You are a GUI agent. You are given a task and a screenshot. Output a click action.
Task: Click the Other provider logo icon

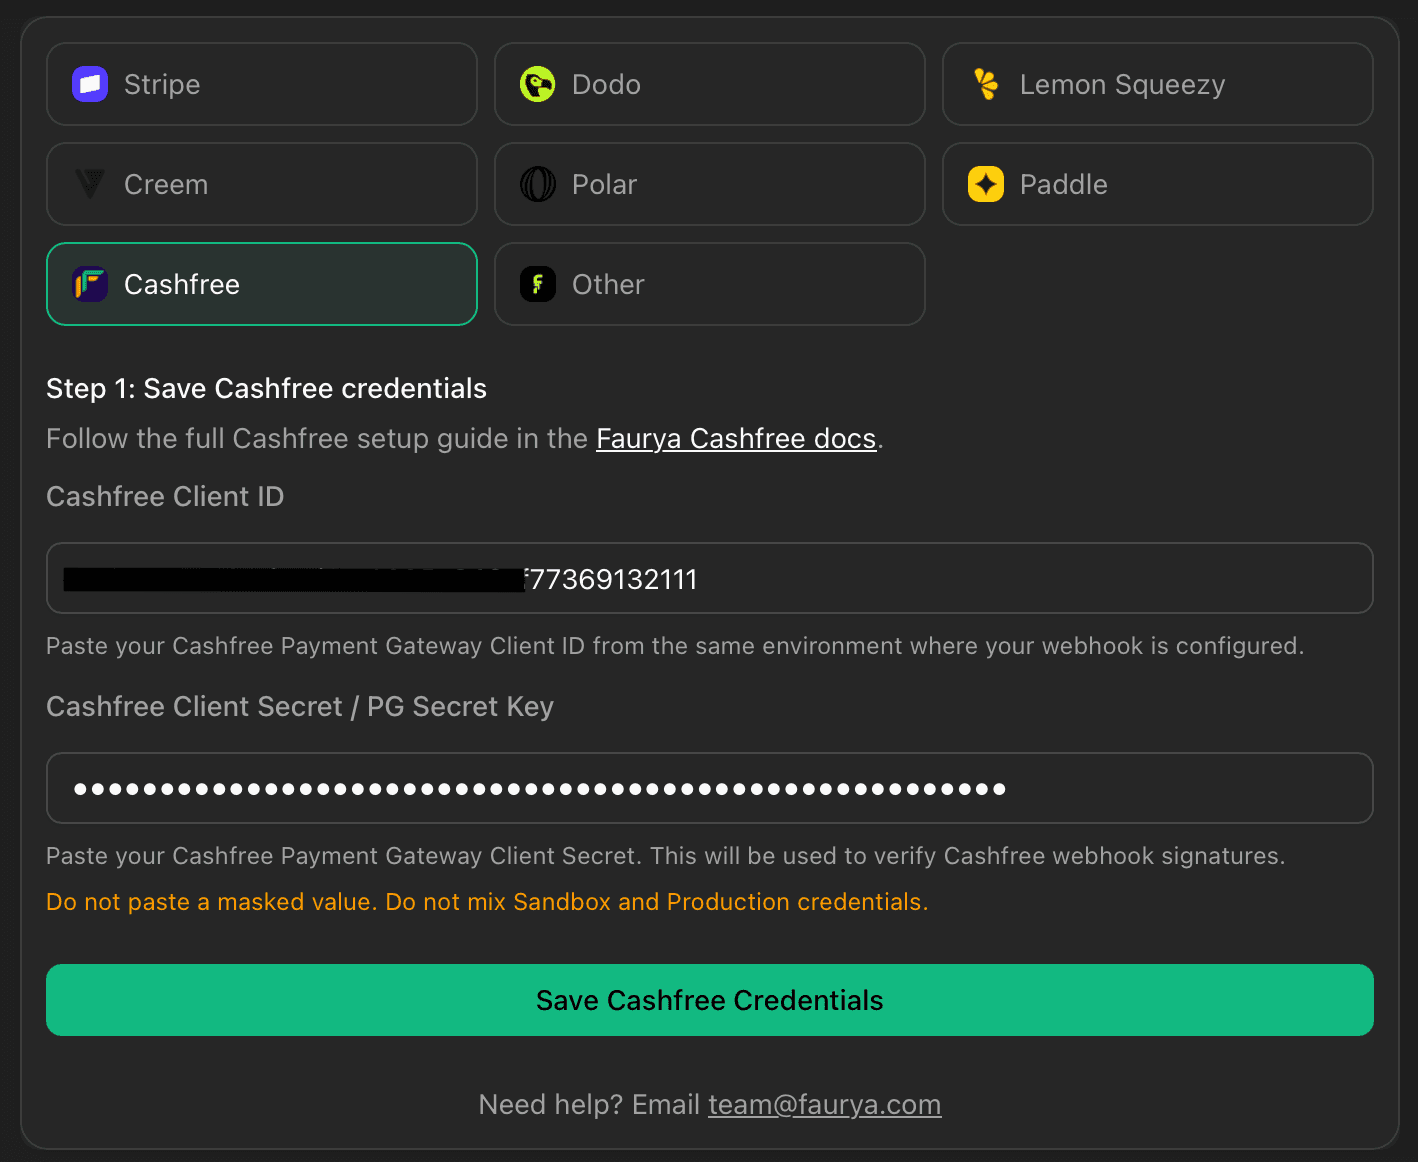tap(538, 284)
